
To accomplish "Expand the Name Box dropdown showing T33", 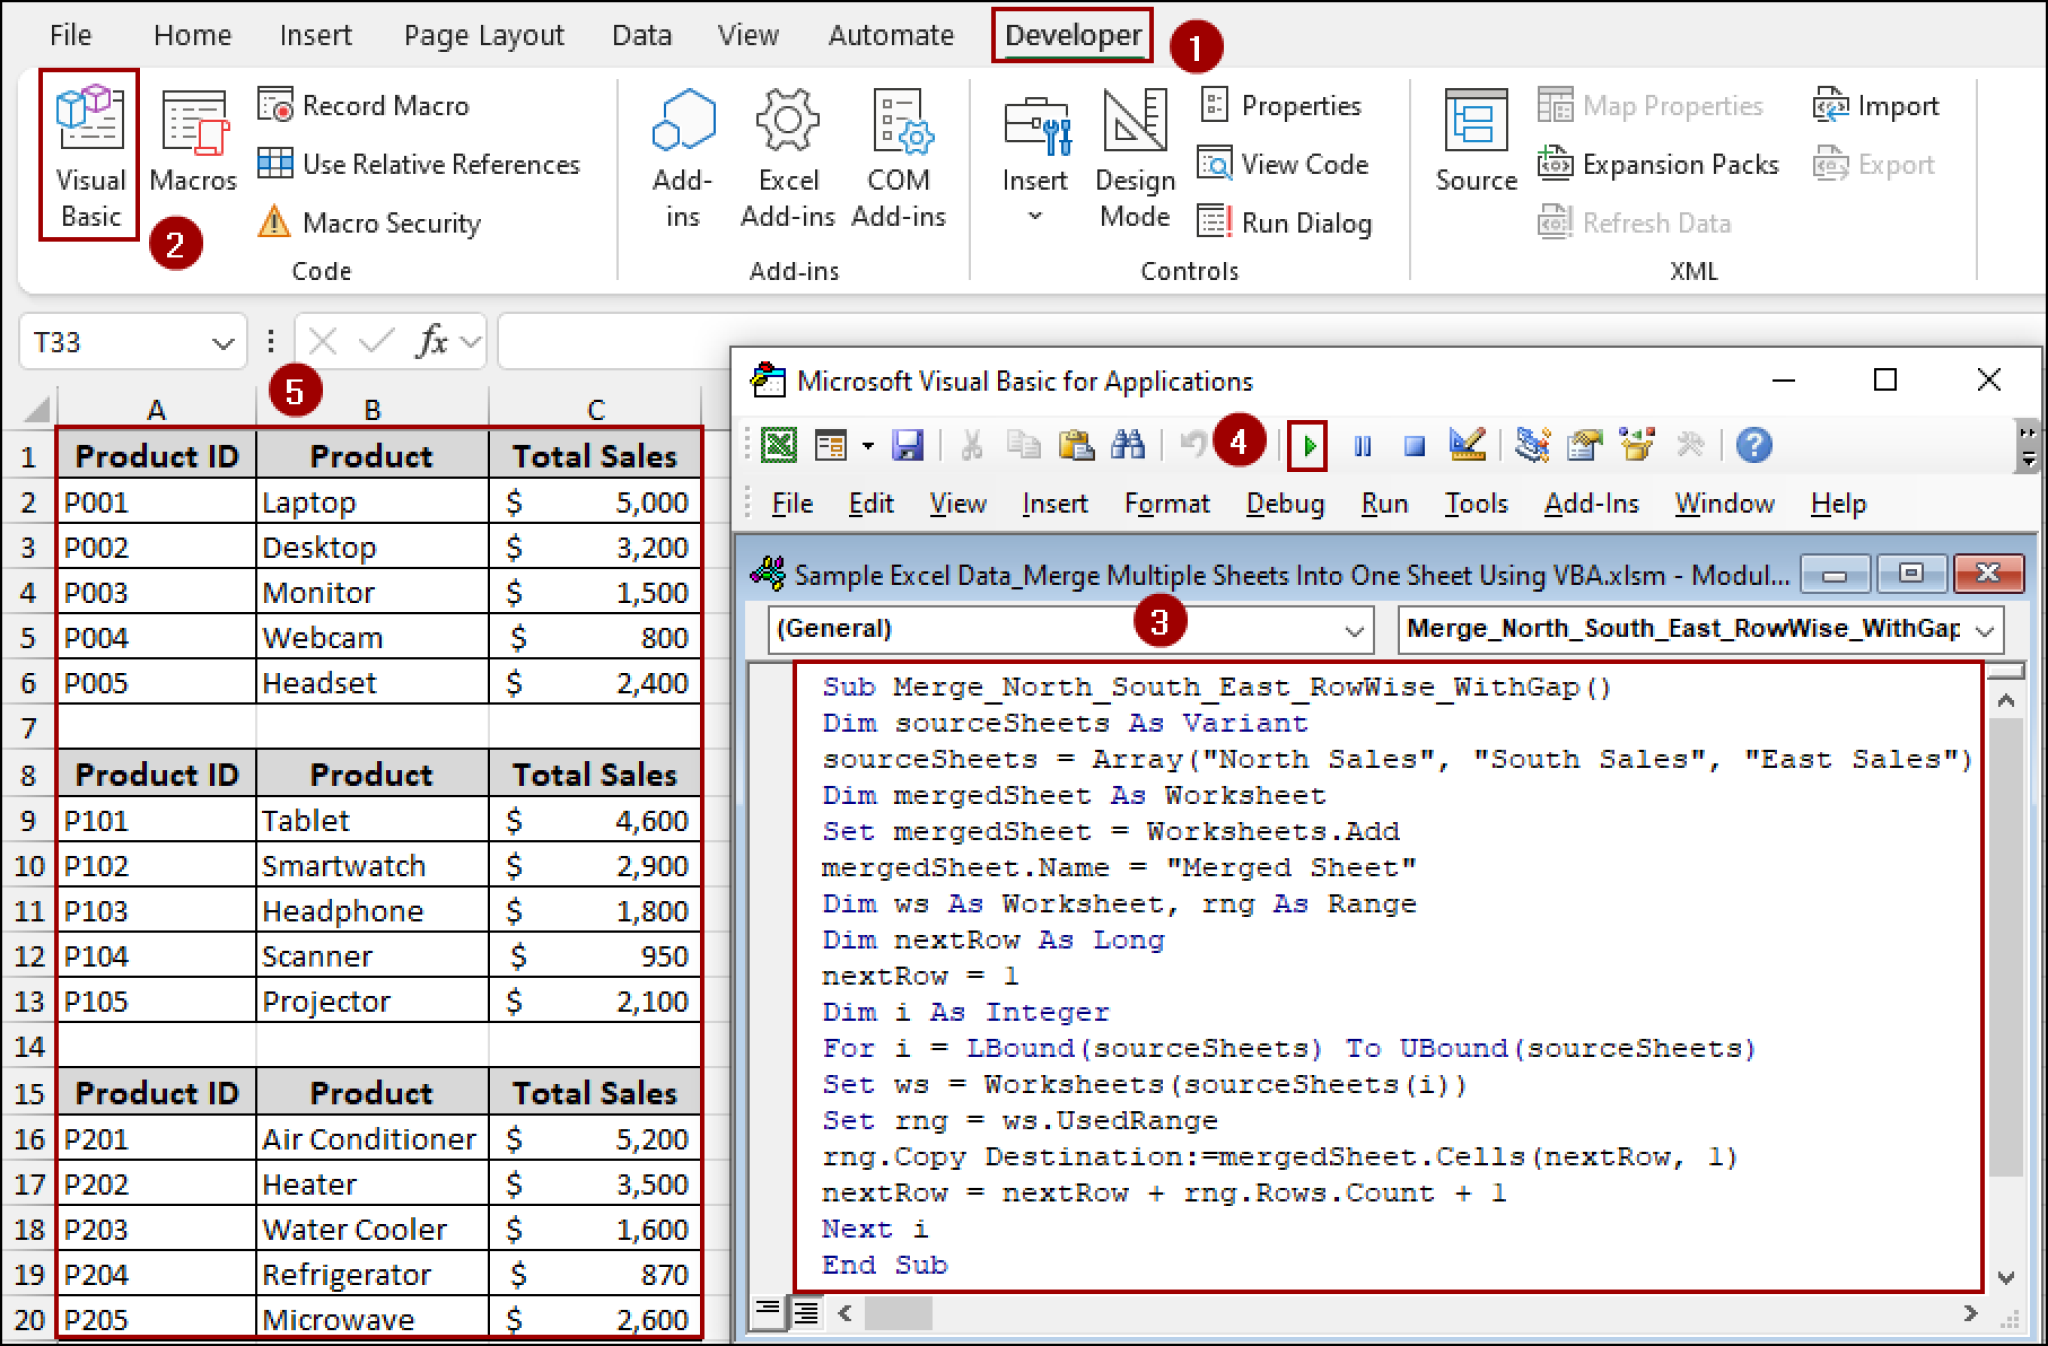I will click(222, 341).
